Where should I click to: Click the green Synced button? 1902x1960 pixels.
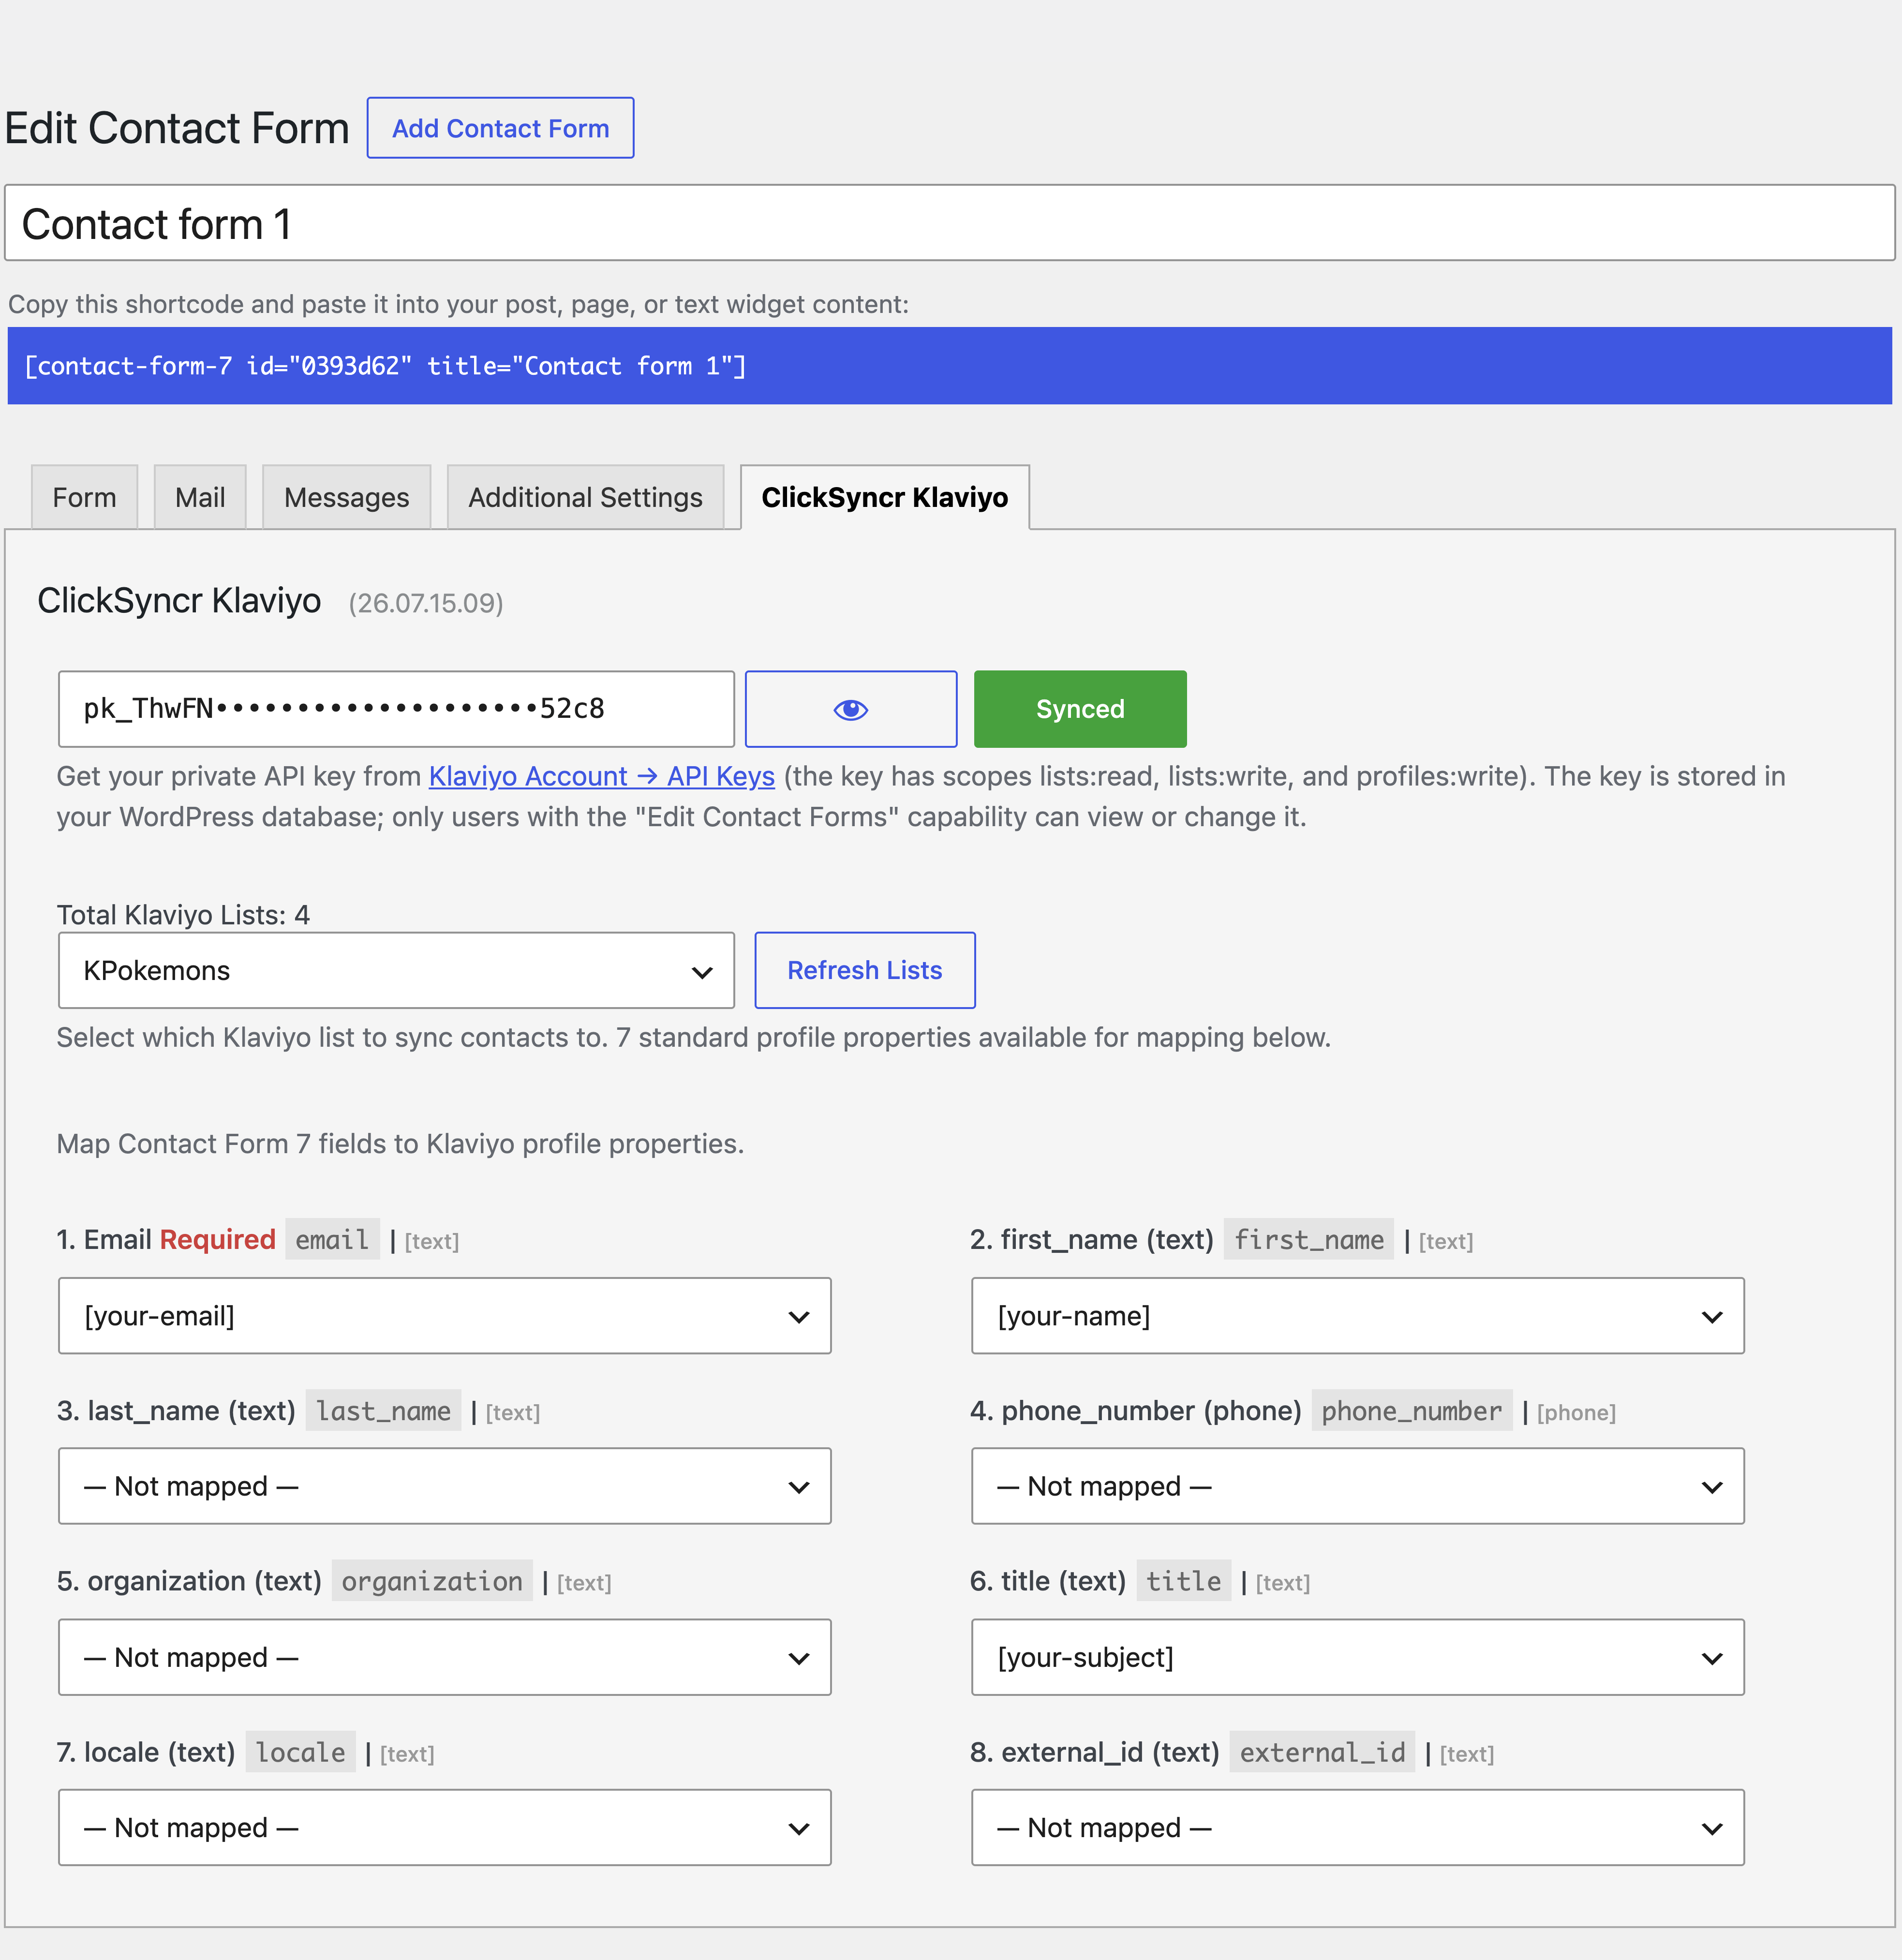coord(1080,709)
